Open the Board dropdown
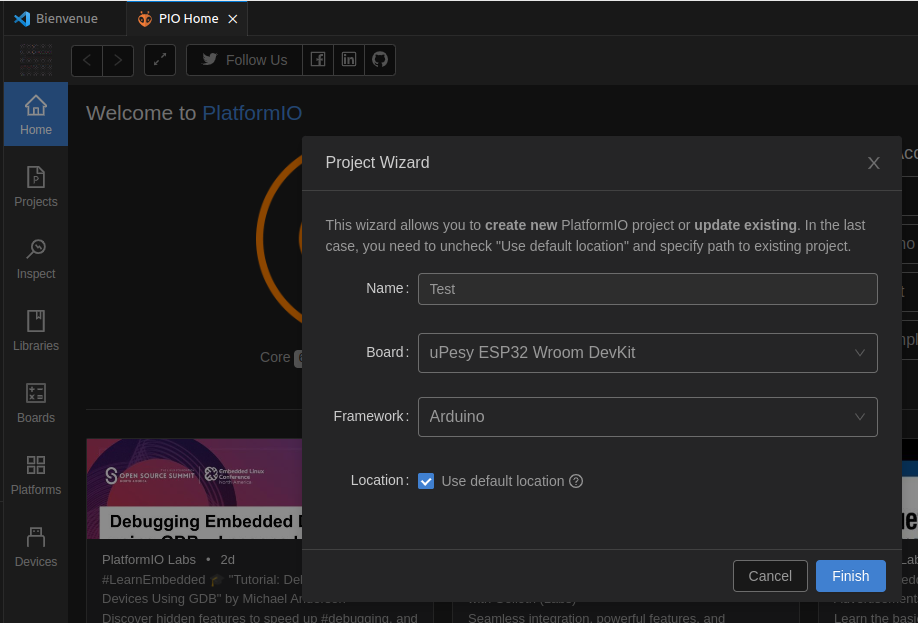The height and width of the screenshot is (623, 918). point(648,353)
